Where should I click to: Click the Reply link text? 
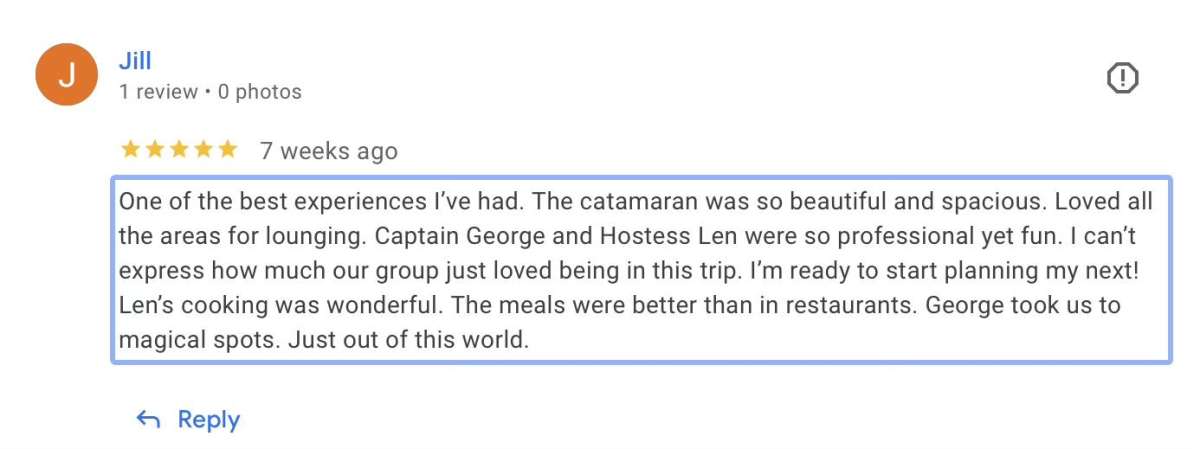pyautogui.click(x=208, y=420)
